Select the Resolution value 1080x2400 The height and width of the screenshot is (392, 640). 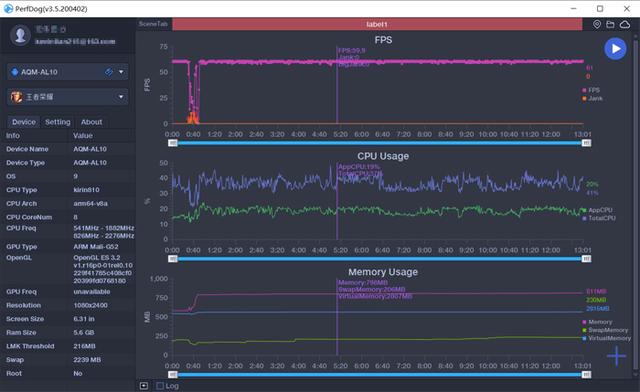click(x=91, y=305)
